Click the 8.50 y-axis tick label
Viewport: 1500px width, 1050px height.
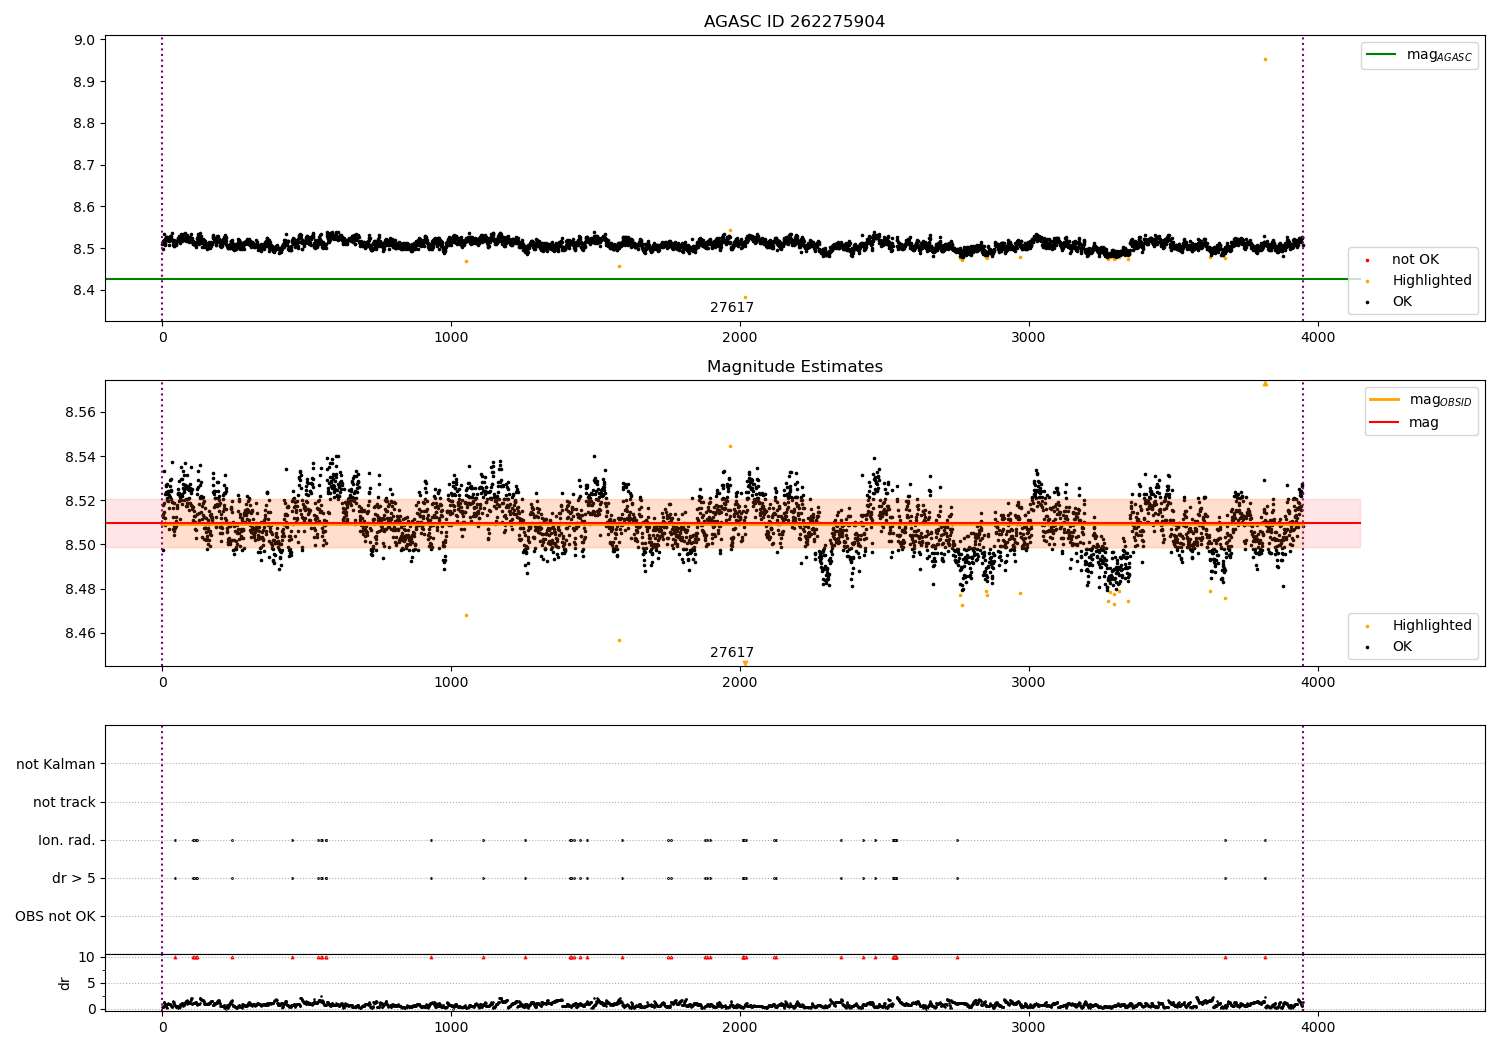80,545
